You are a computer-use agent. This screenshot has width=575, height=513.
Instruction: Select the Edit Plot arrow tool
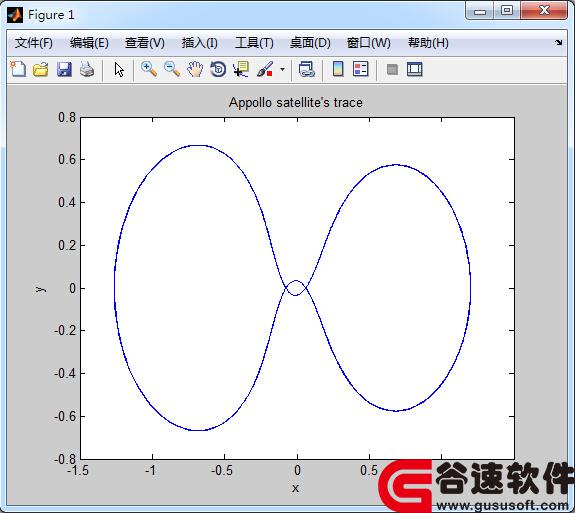click(119, 69)
